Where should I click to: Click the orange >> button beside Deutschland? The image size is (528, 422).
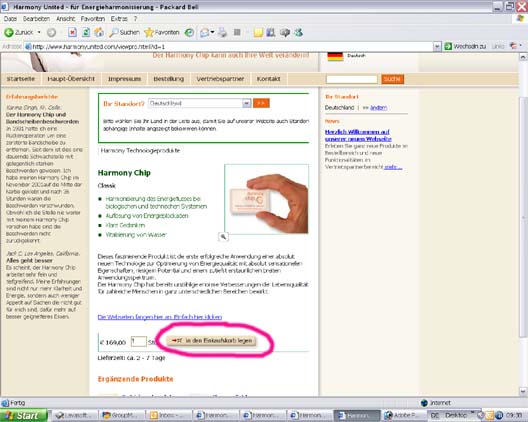[x=261, y=103]
